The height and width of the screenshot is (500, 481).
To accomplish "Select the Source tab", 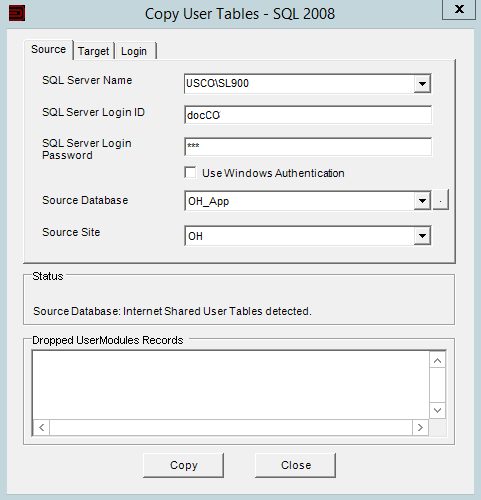I will pos(48,50).
